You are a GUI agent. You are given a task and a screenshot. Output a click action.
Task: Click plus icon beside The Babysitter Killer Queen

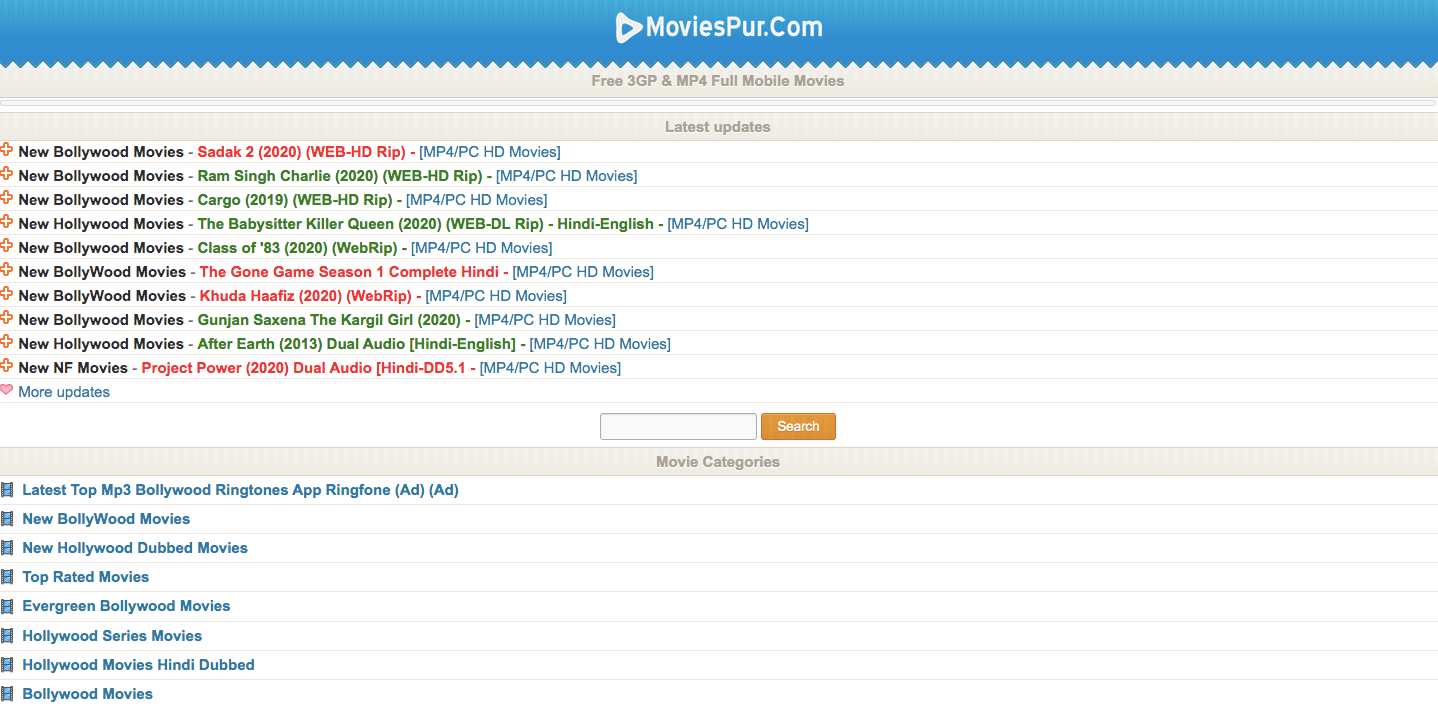(7, 222)
